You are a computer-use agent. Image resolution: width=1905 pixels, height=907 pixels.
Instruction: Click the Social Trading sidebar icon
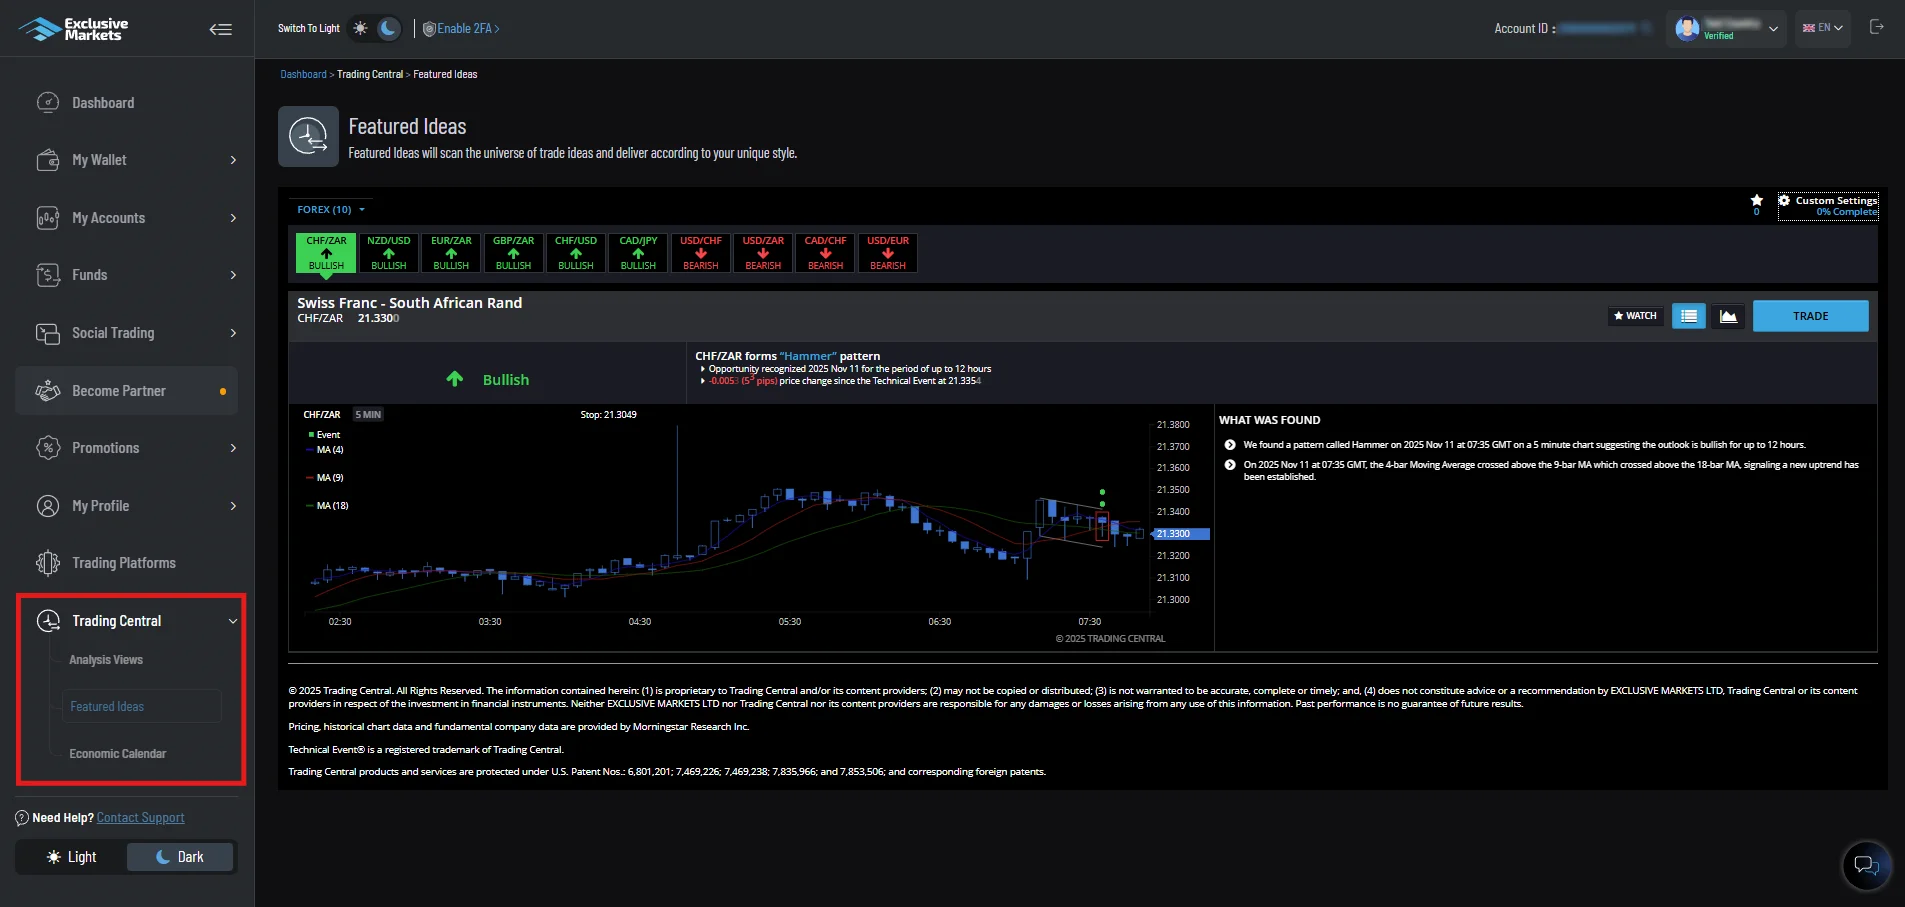tap(48, 333)
